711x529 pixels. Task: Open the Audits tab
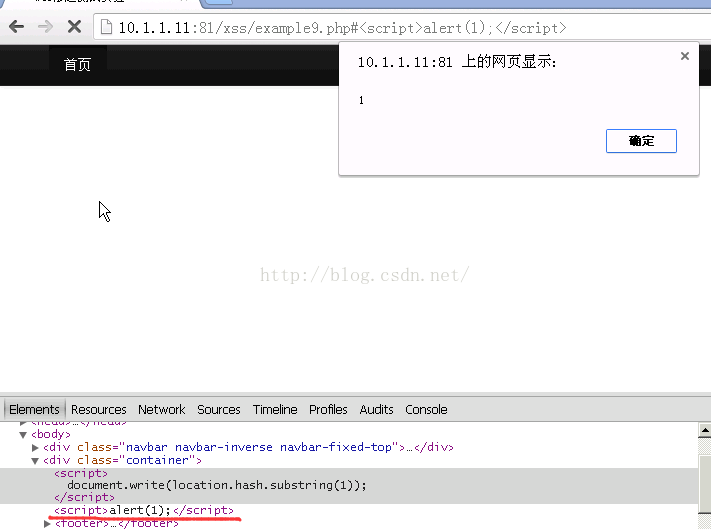pyautogui.click(x=376, y=409)
